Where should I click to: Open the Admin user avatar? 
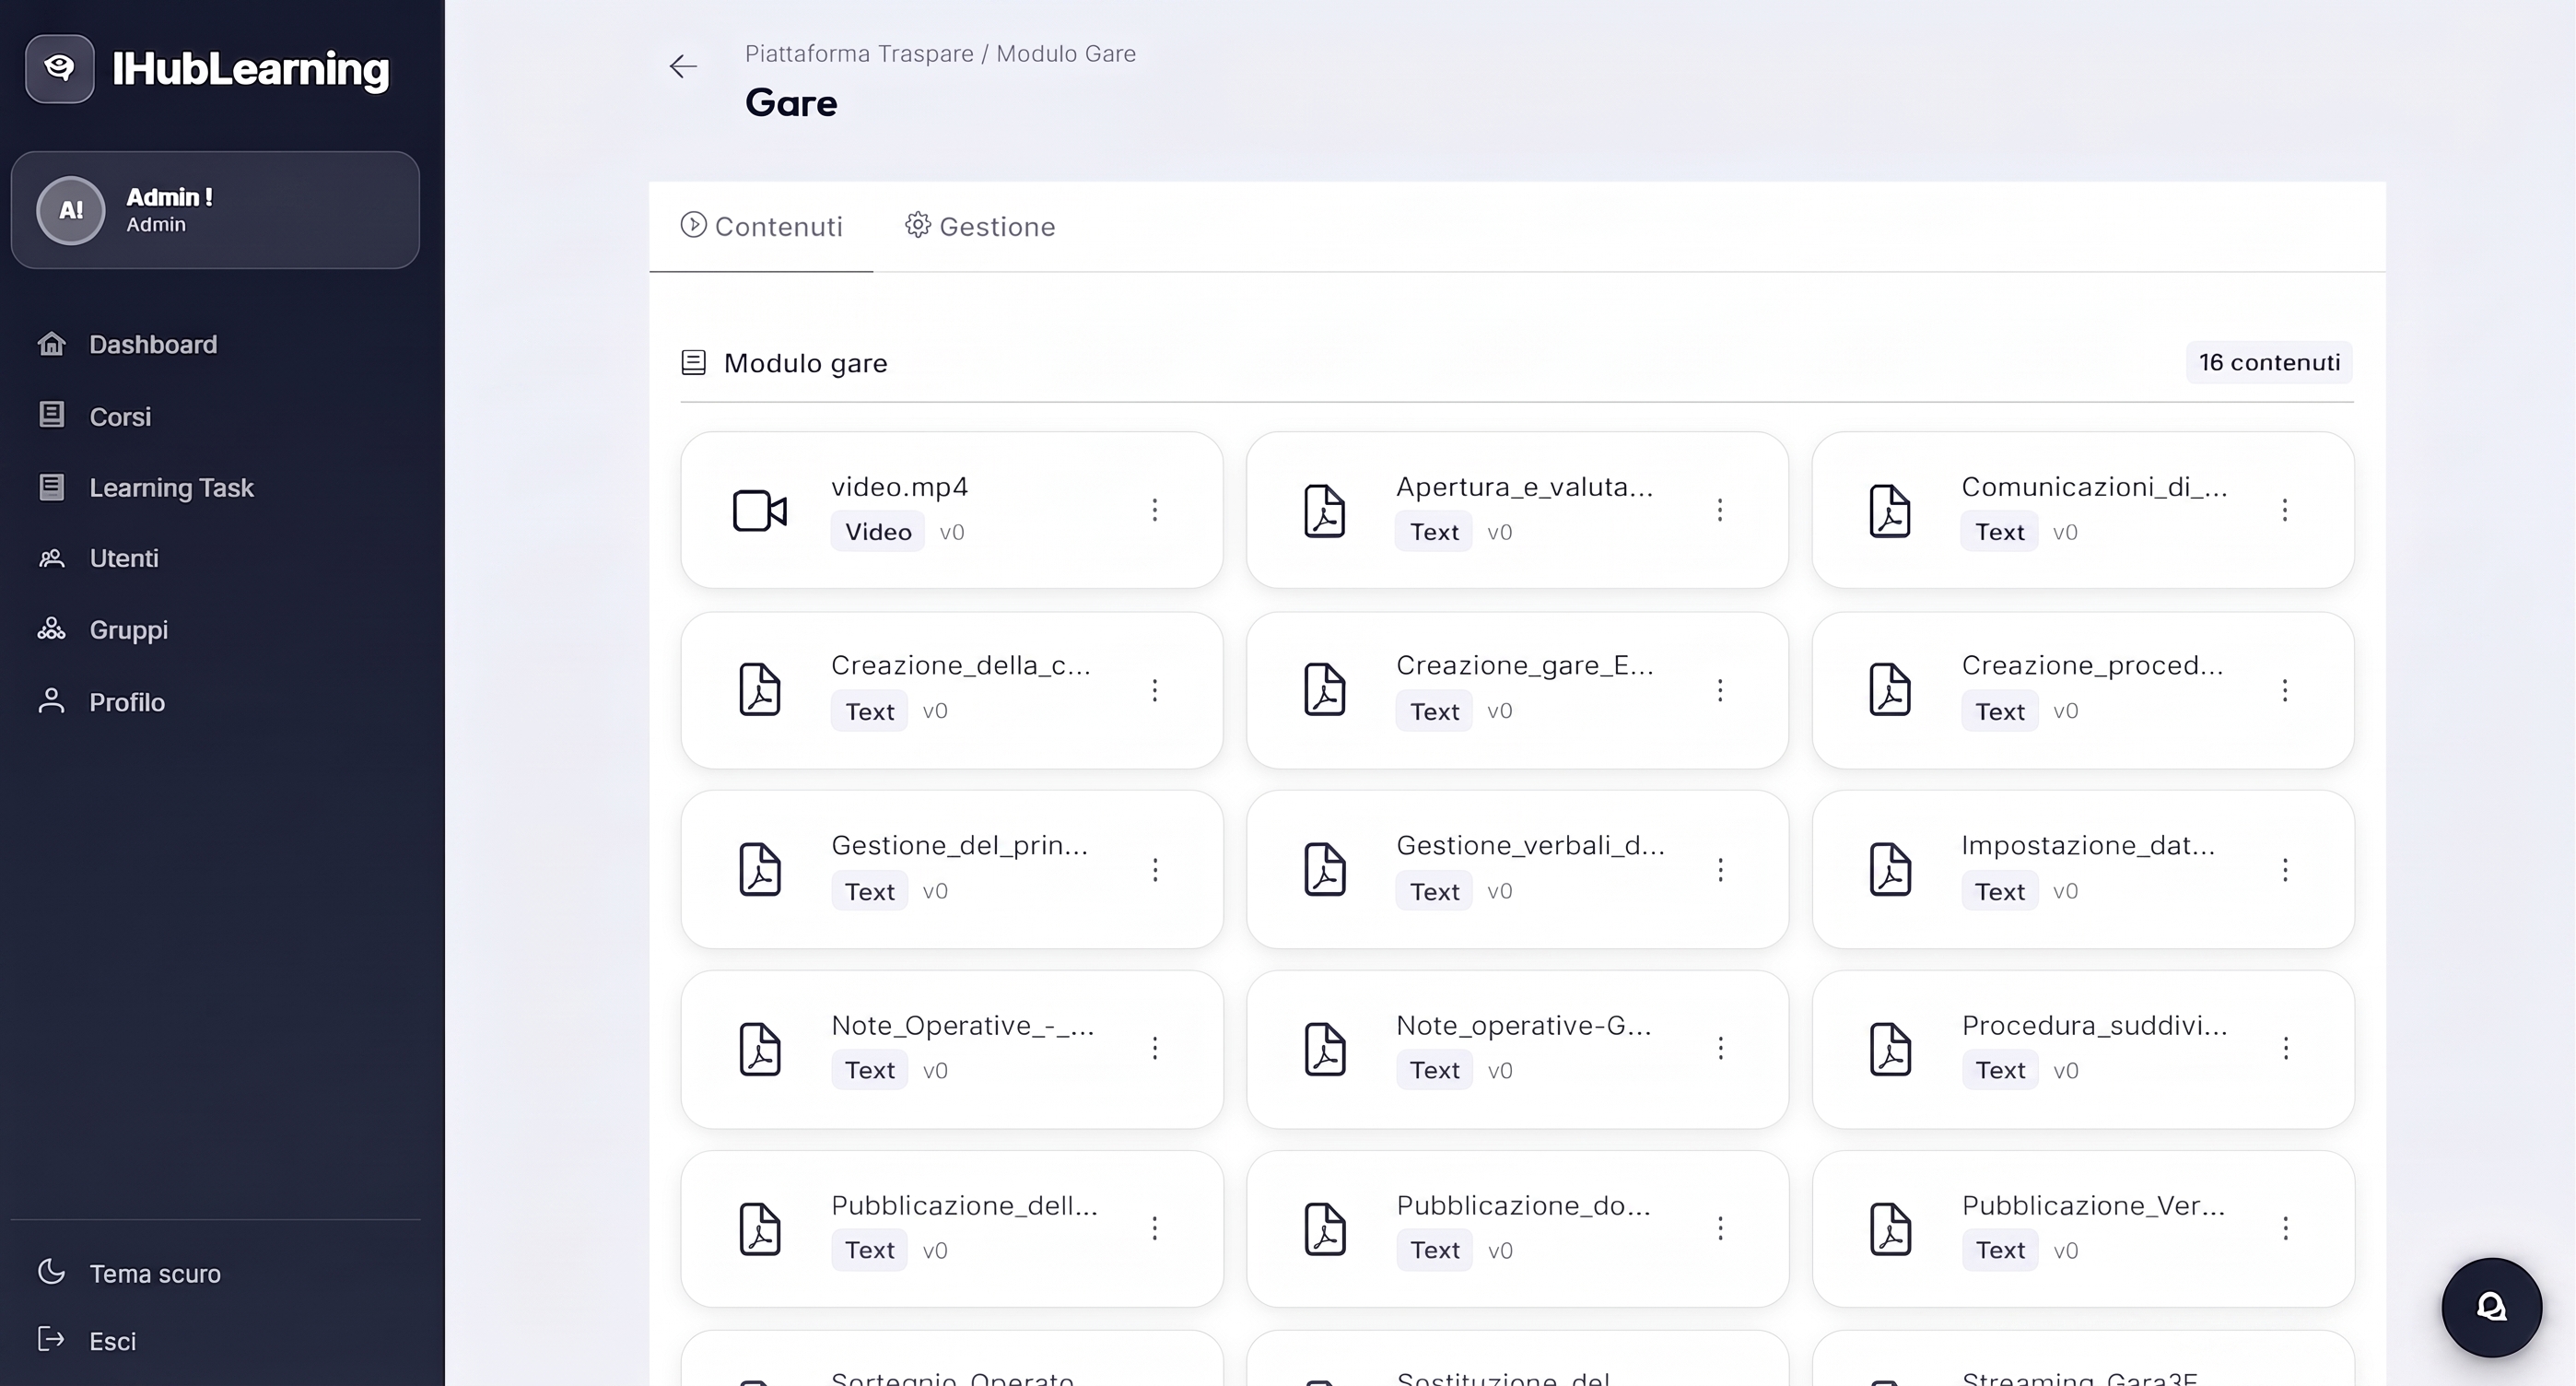coord(71,210)
